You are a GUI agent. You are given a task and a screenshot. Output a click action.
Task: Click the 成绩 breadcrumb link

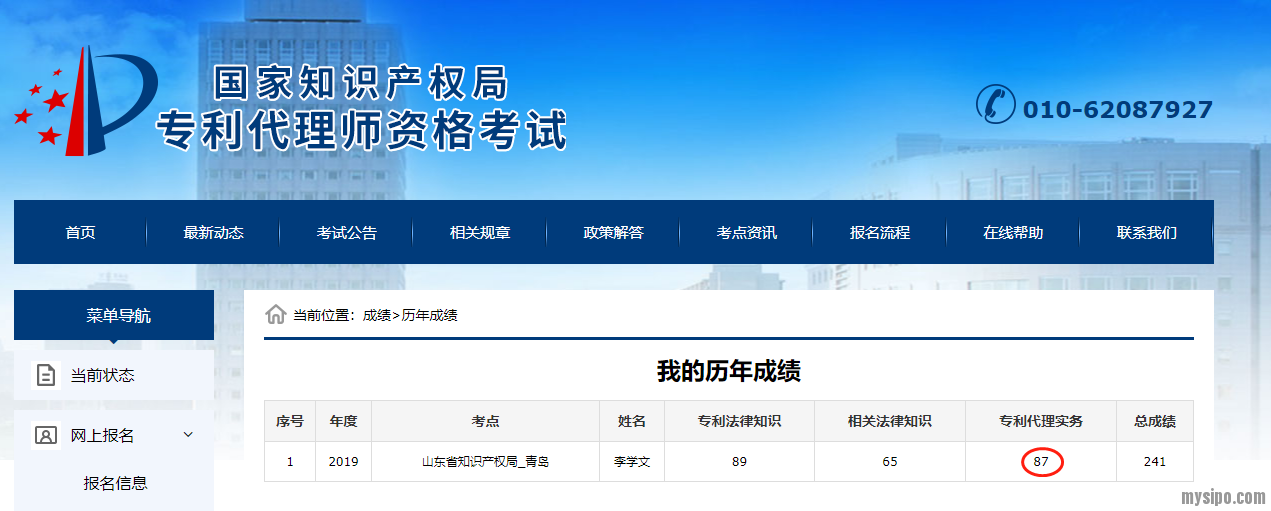(x=376, y=316)
